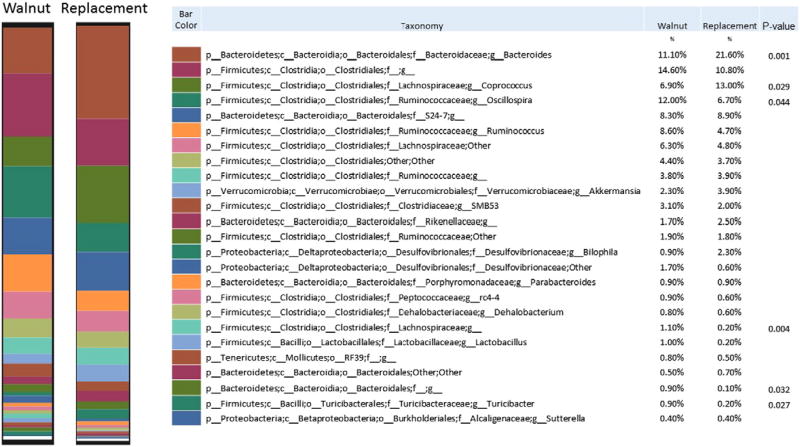
Task: Click the taxonomy text ending in g__Sutterella
Action: (395, 418)
